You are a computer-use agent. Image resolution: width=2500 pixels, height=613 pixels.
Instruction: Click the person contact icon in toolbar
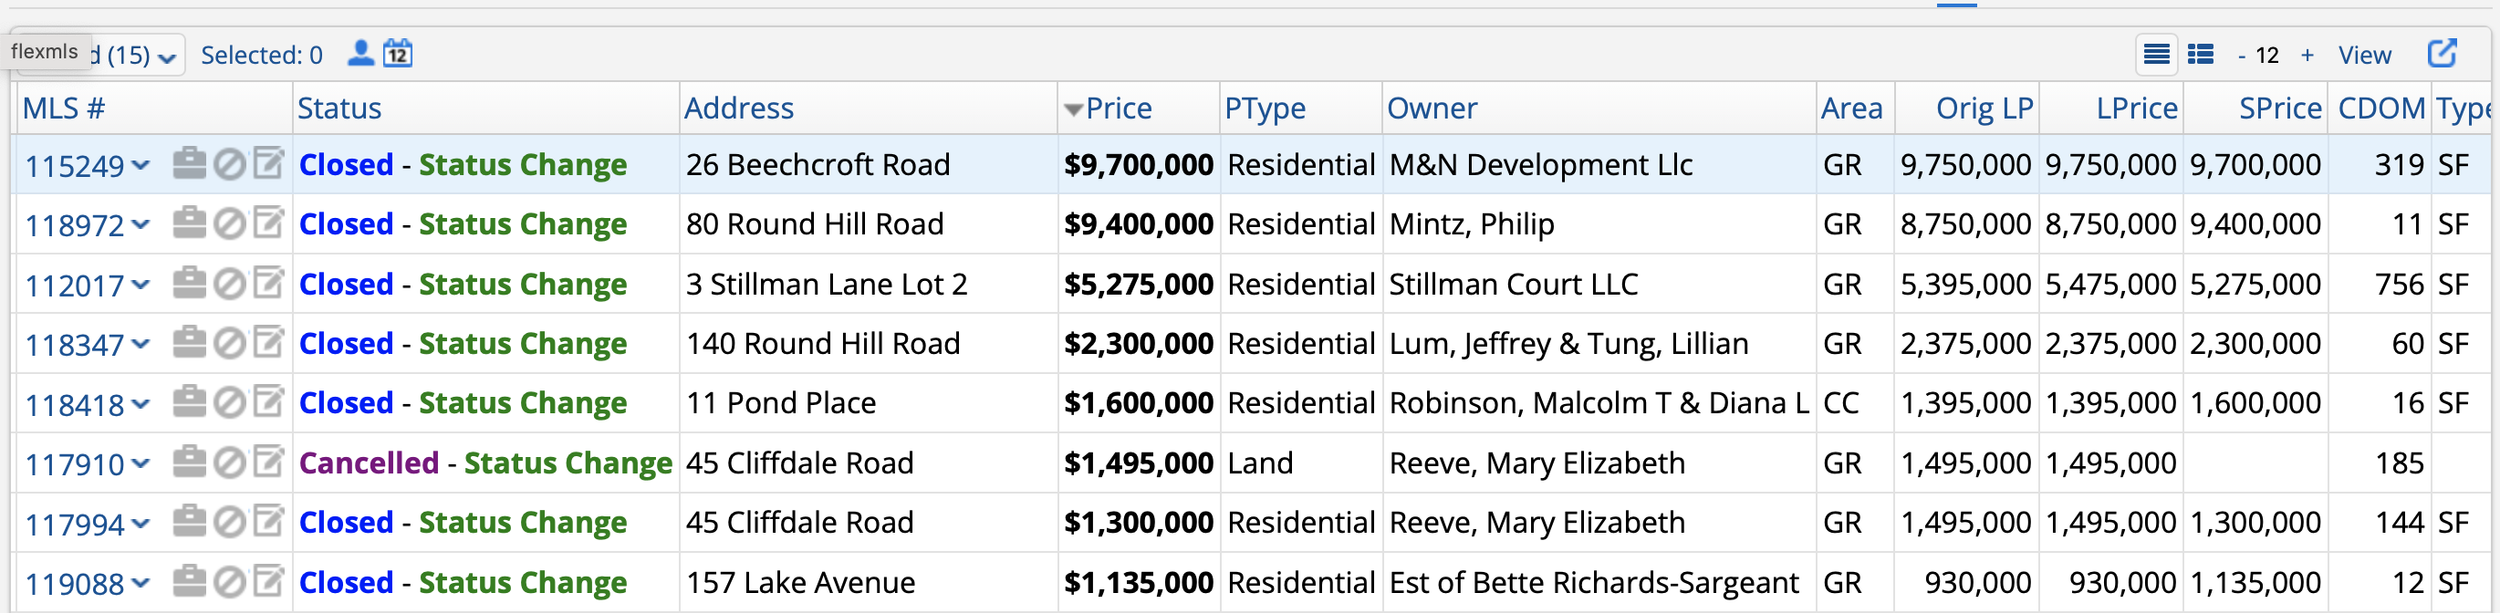pos(361,53)
